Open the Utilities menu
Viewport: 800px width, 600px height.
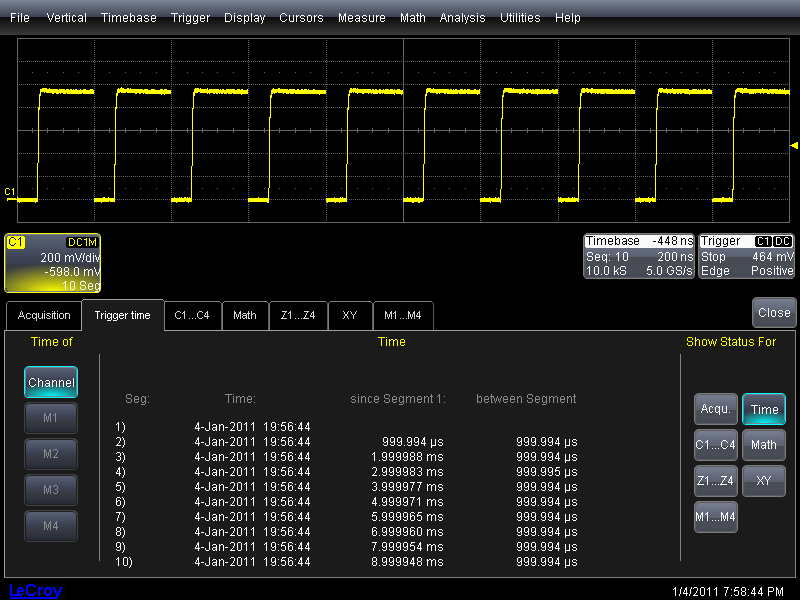(x=520, y=18)
